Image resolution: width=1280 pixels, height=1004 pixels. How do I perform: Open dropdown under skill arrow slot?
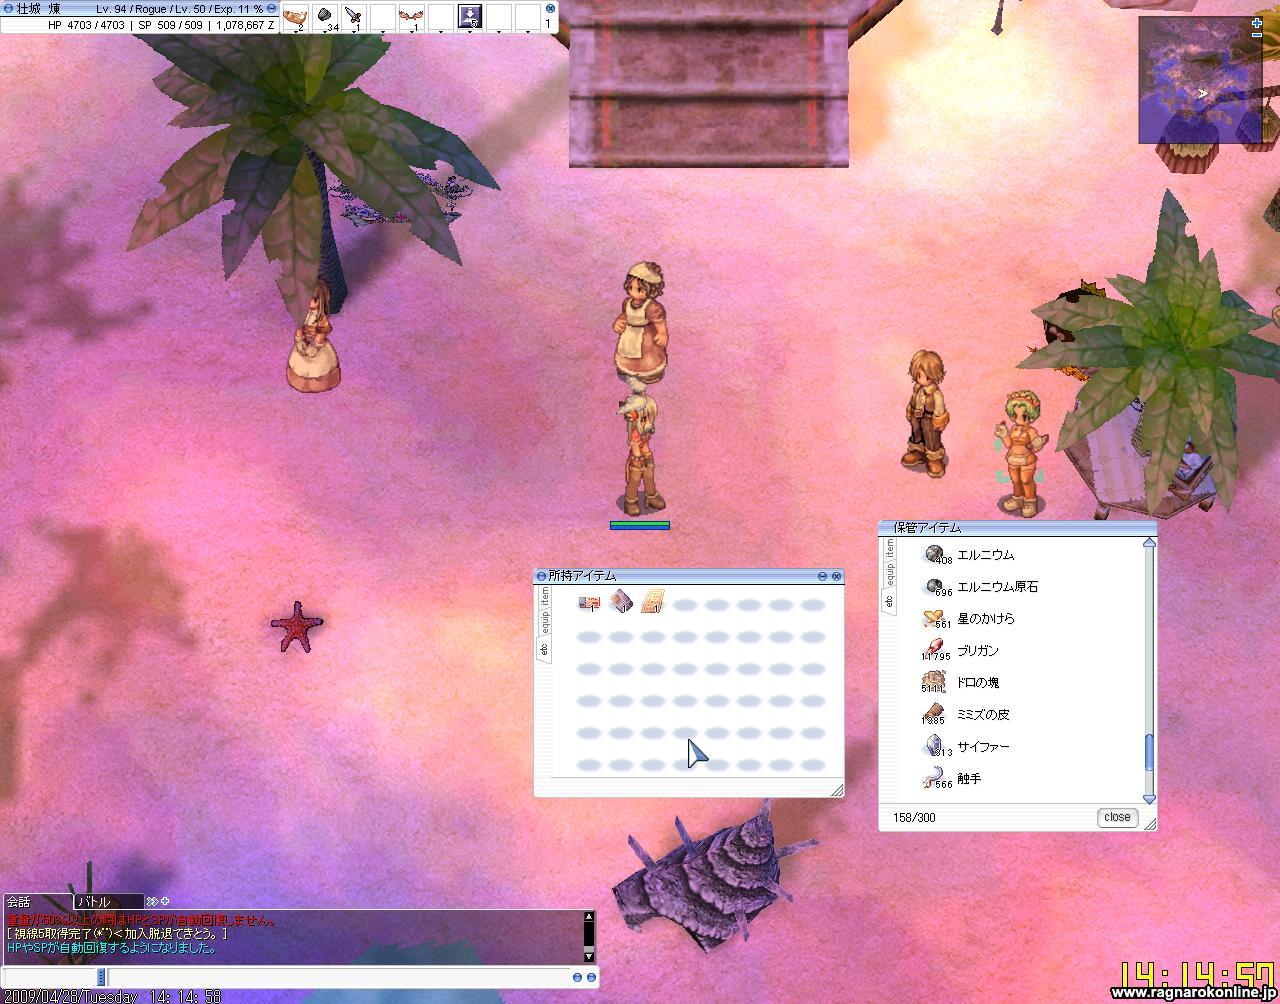pyautogui.click(x=470, y=32)
